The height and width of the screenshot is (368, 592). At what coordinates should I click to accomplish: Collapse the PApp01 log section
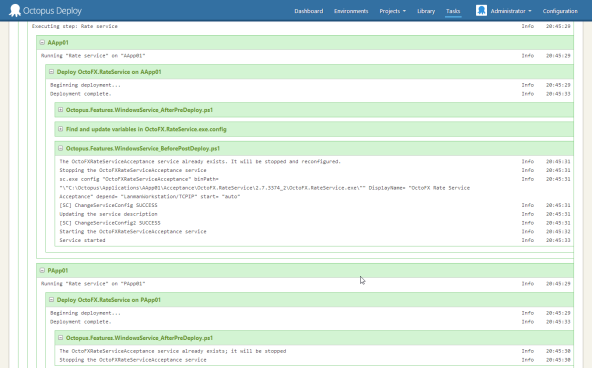(42, 271)
